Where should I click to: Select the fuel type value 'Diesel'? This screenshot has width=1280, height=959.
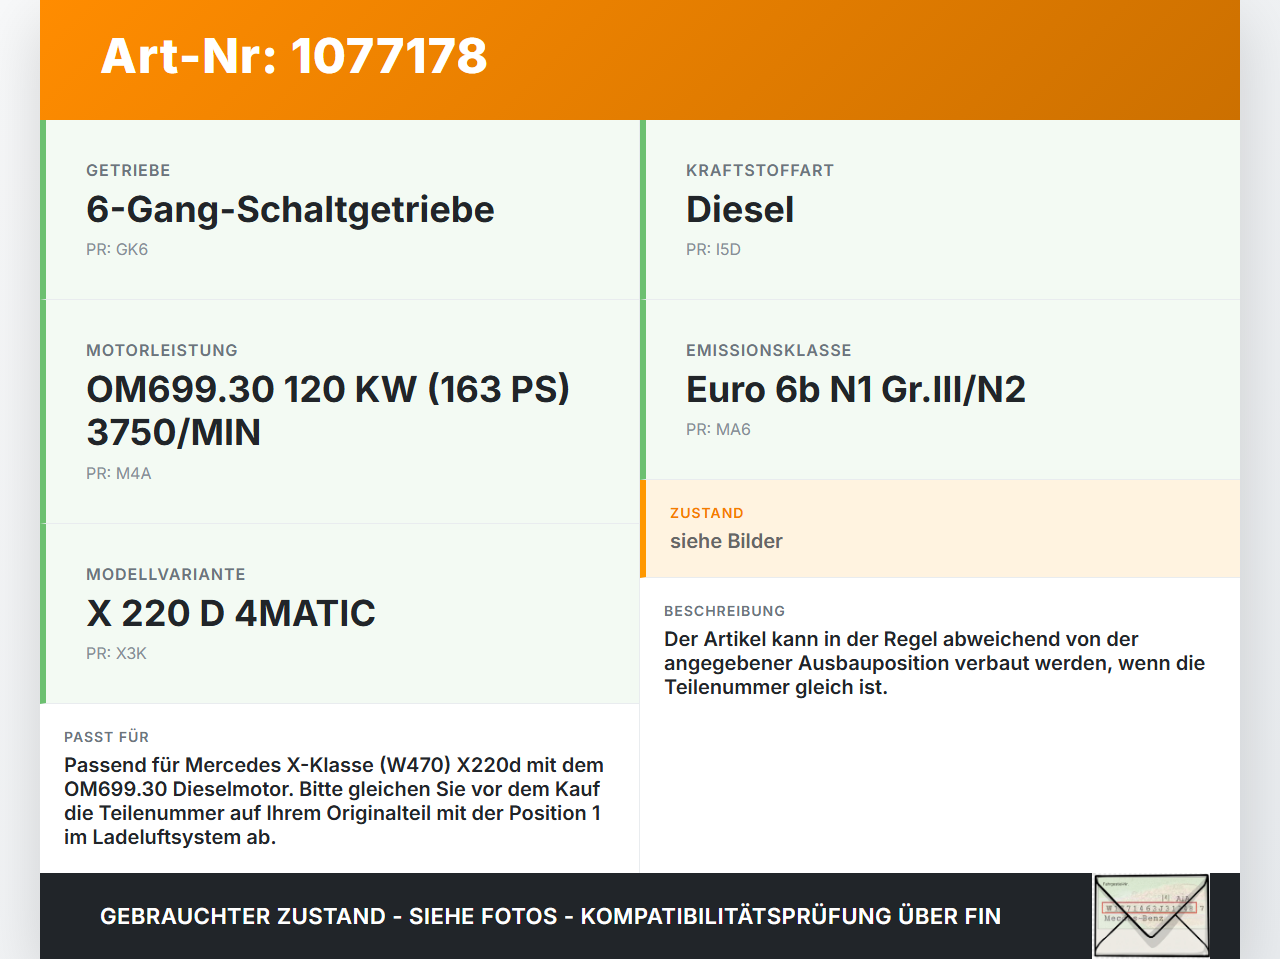point(740,209)
